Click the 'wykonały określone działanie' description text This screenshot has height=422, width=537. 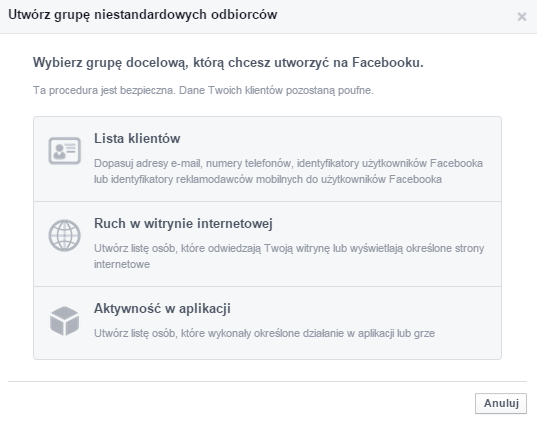click(264, 333)
